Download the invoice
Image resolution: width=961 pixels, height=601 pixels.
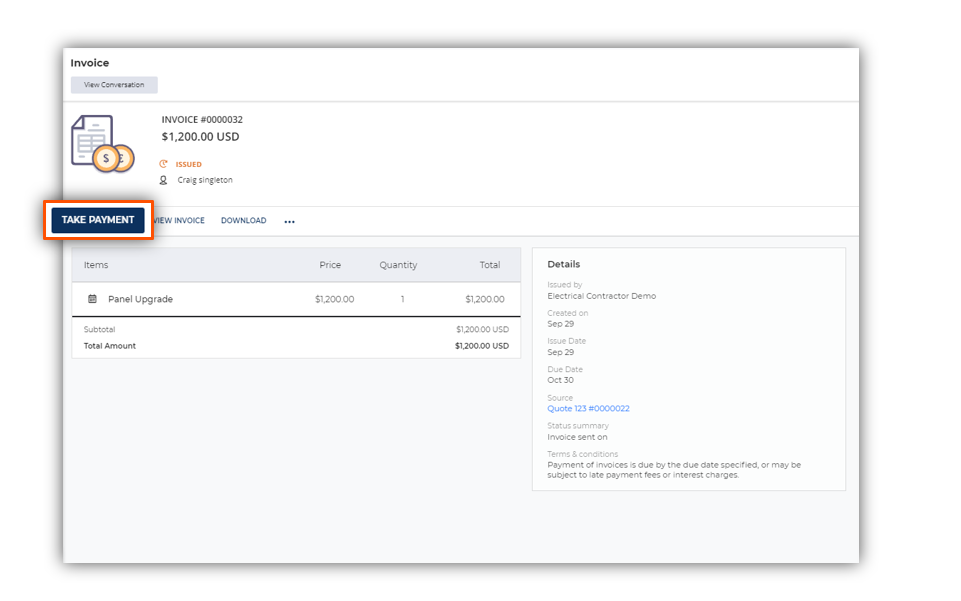(x=243, y=221)
